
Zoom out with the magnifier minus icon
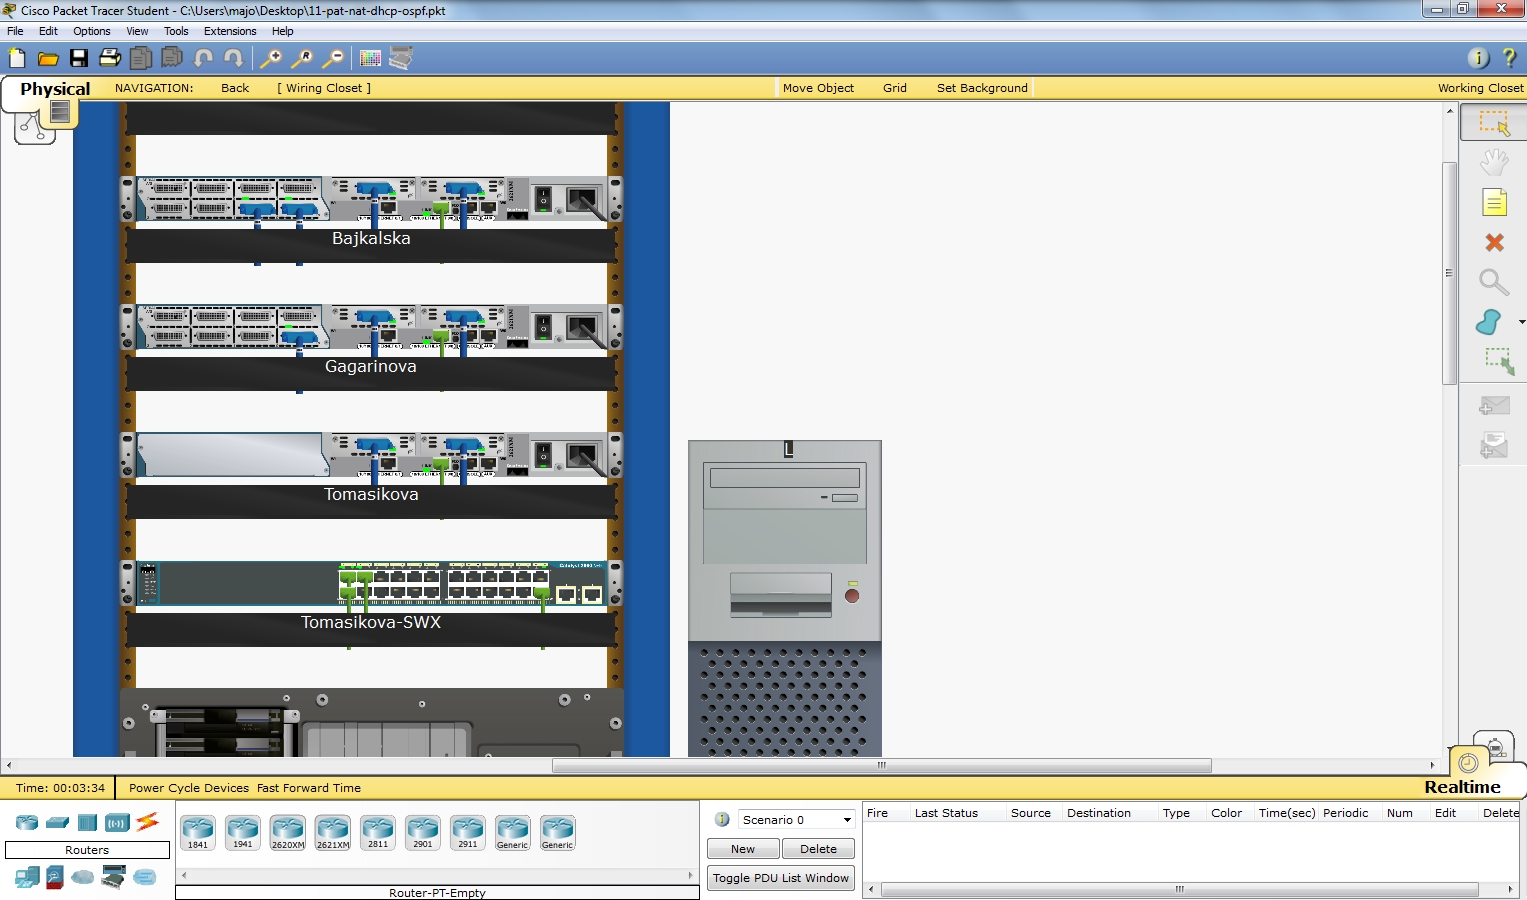(x=332, y=58)
